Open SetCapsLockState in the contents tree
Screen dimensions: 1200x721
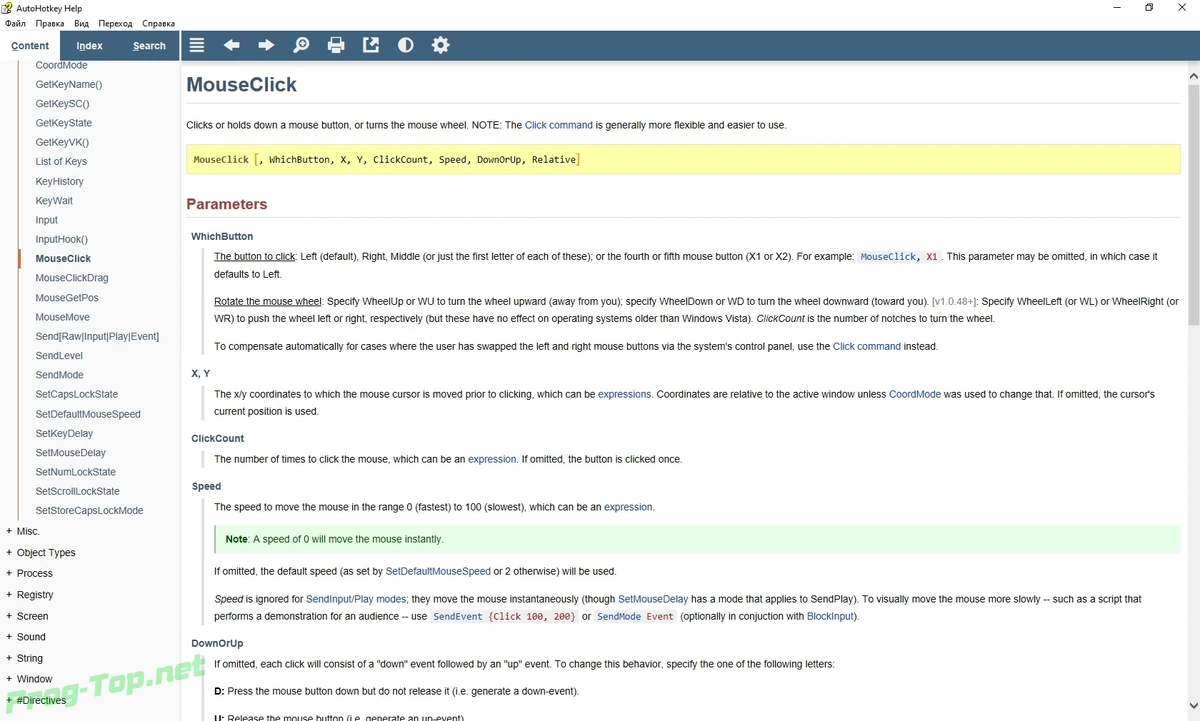(x=76, y=394)
